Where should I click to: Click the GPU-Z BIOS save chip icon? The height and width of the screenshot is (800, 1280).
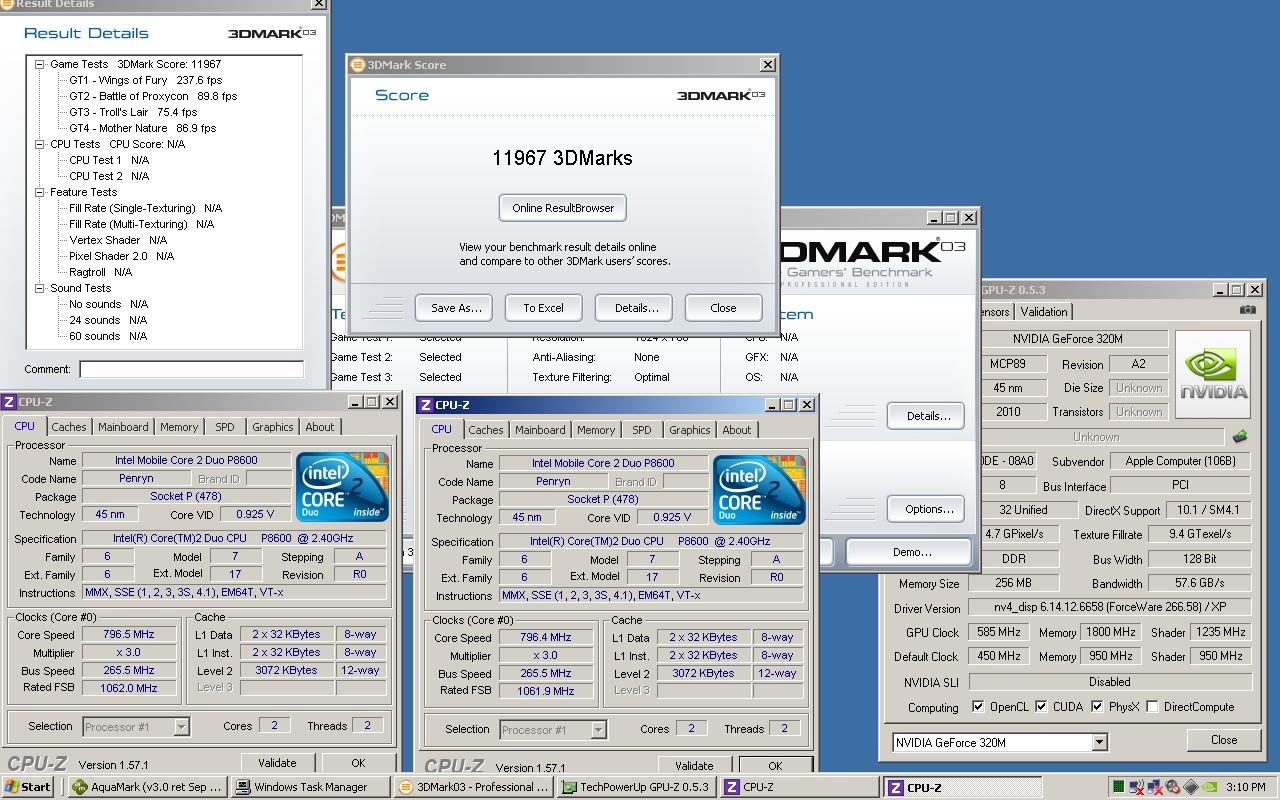(x=1240, y=437)
